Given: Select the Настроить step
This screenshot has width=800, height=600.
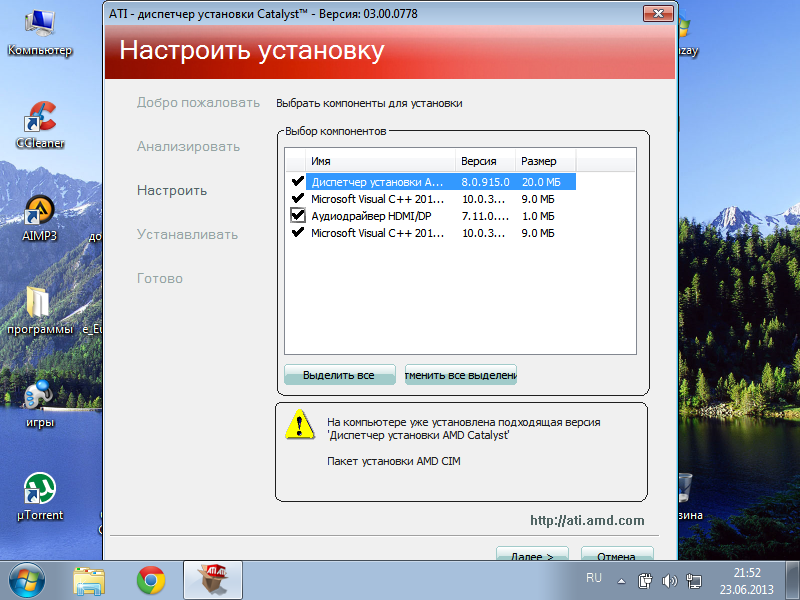Looking at the screenshot, I should (172, 190).
